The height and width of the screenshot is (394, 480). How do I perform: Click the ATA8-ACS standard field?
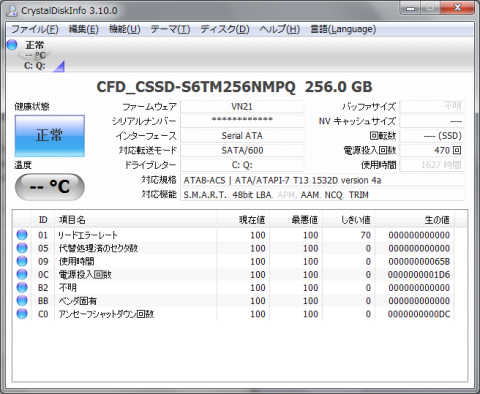[323, 180]
